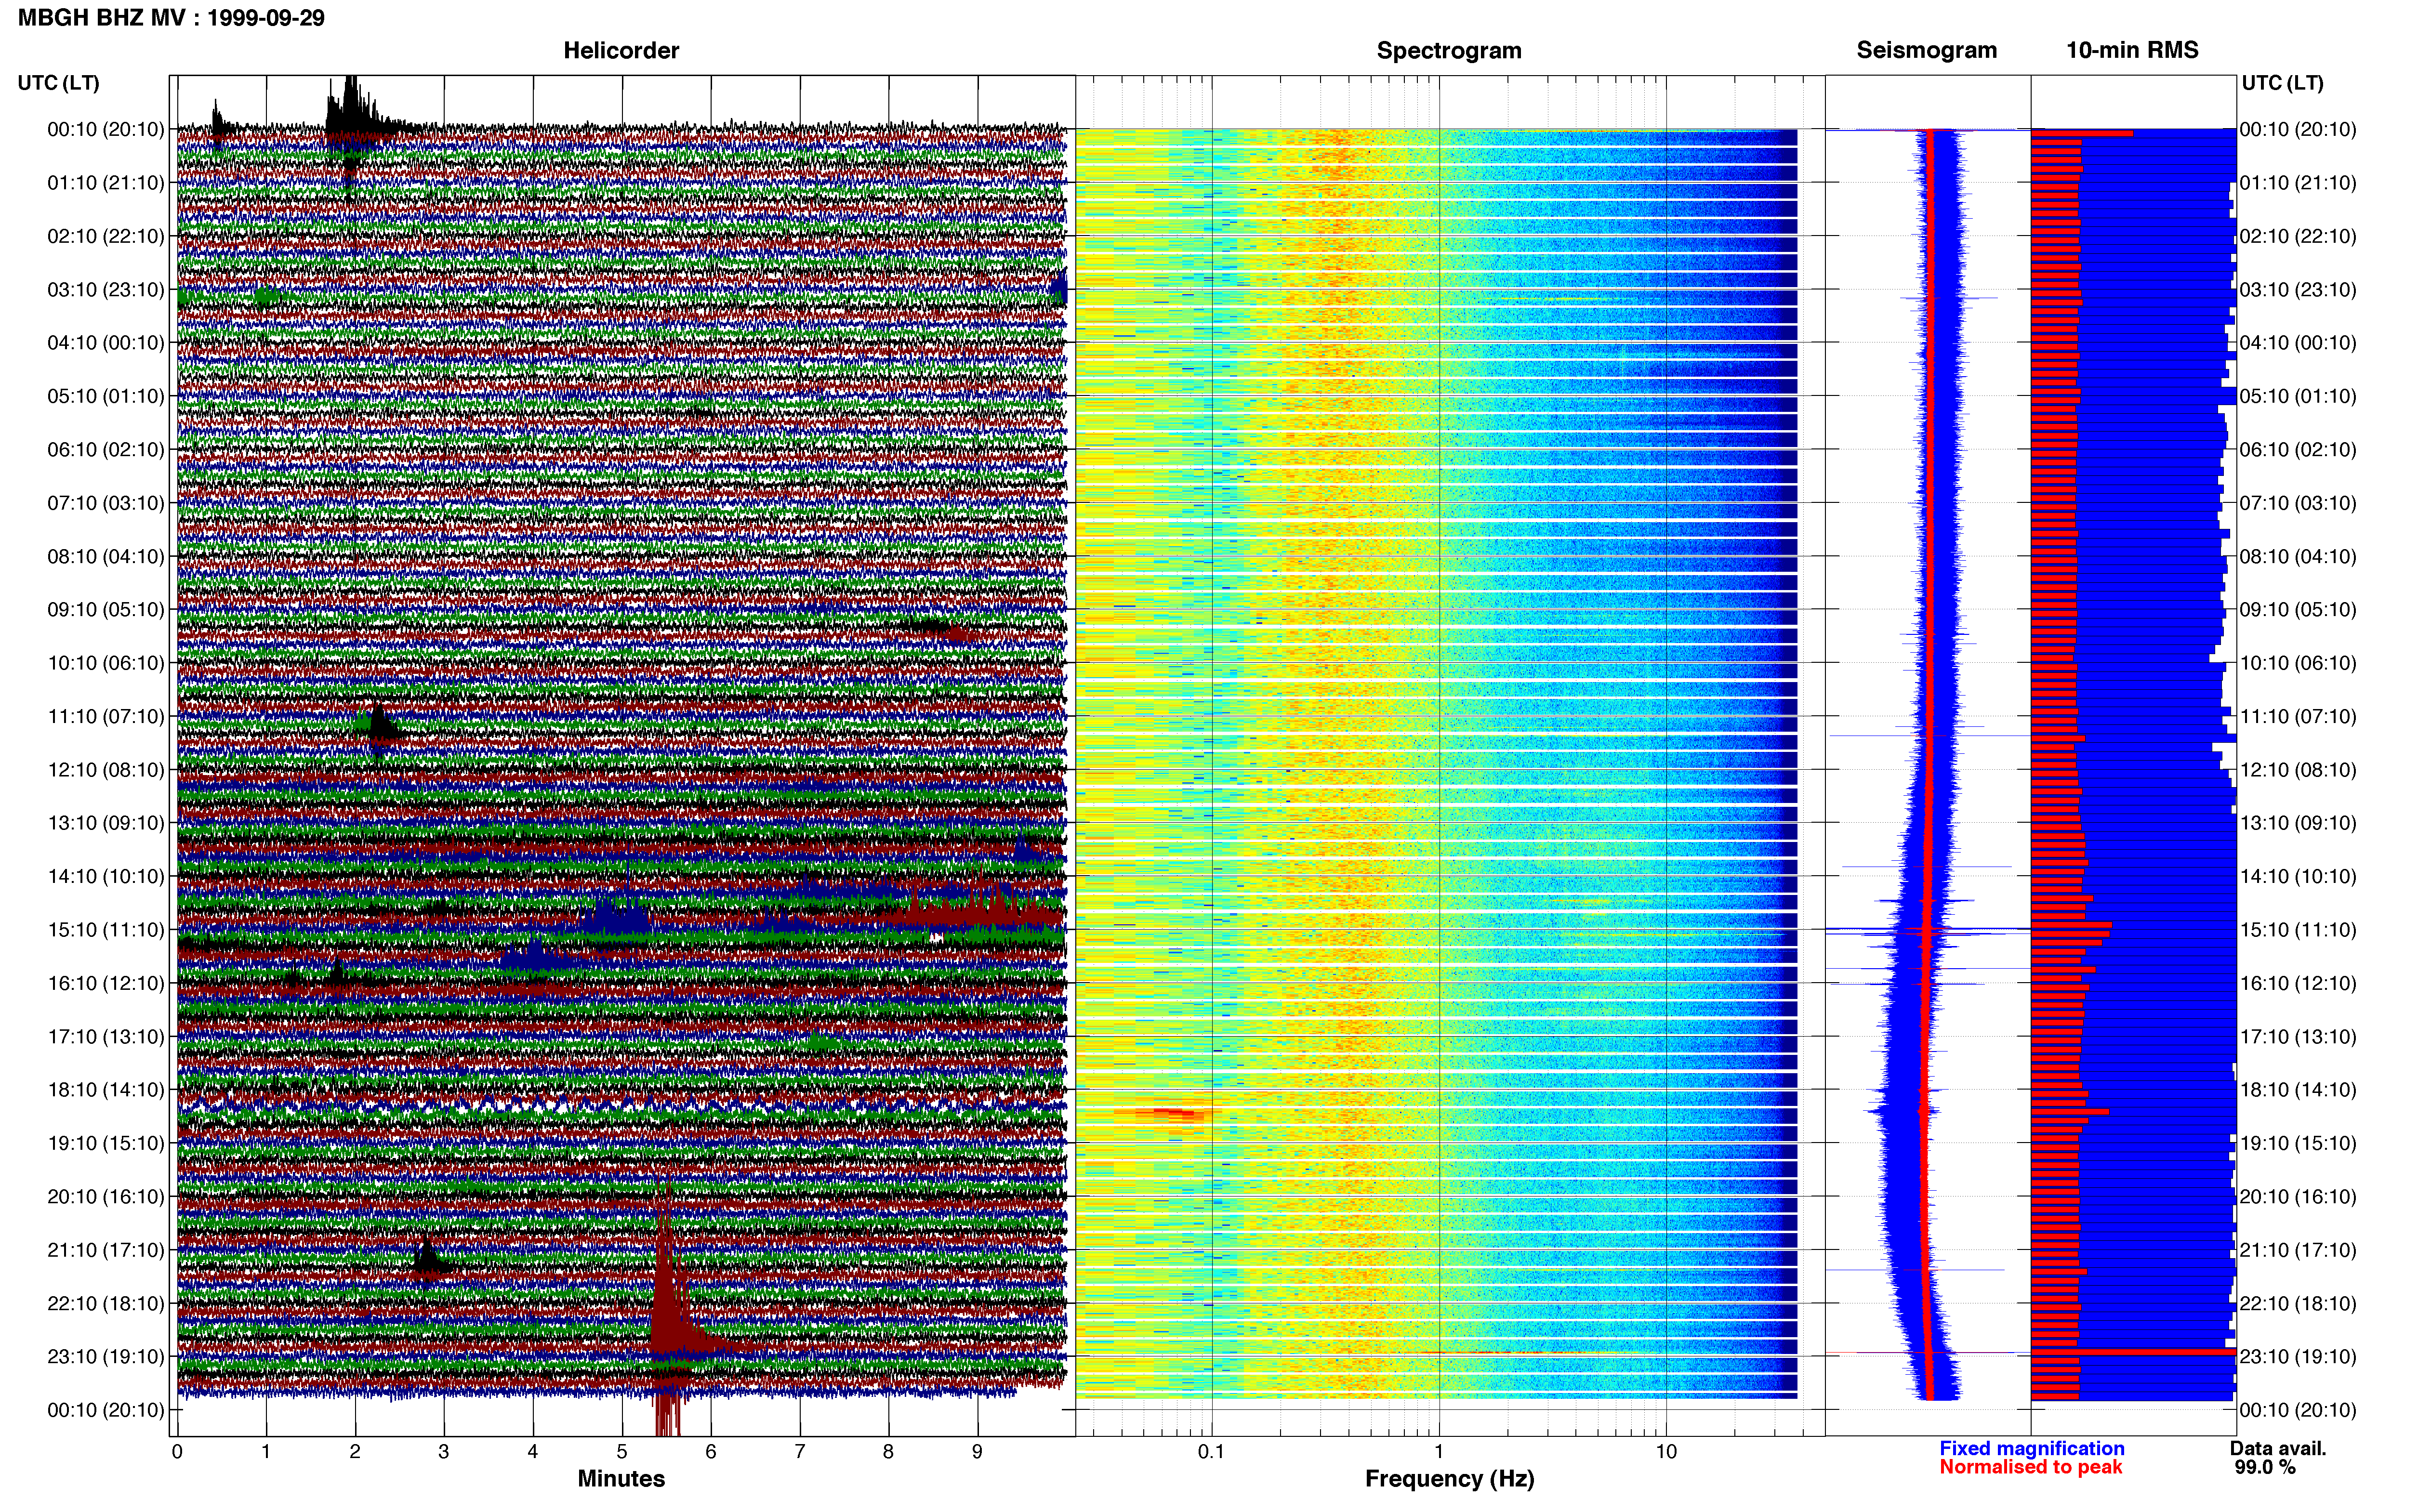2418x1512 pixels.
Task: Click right time label 20:10 (16:10)
Action: pos(2298,1196)
